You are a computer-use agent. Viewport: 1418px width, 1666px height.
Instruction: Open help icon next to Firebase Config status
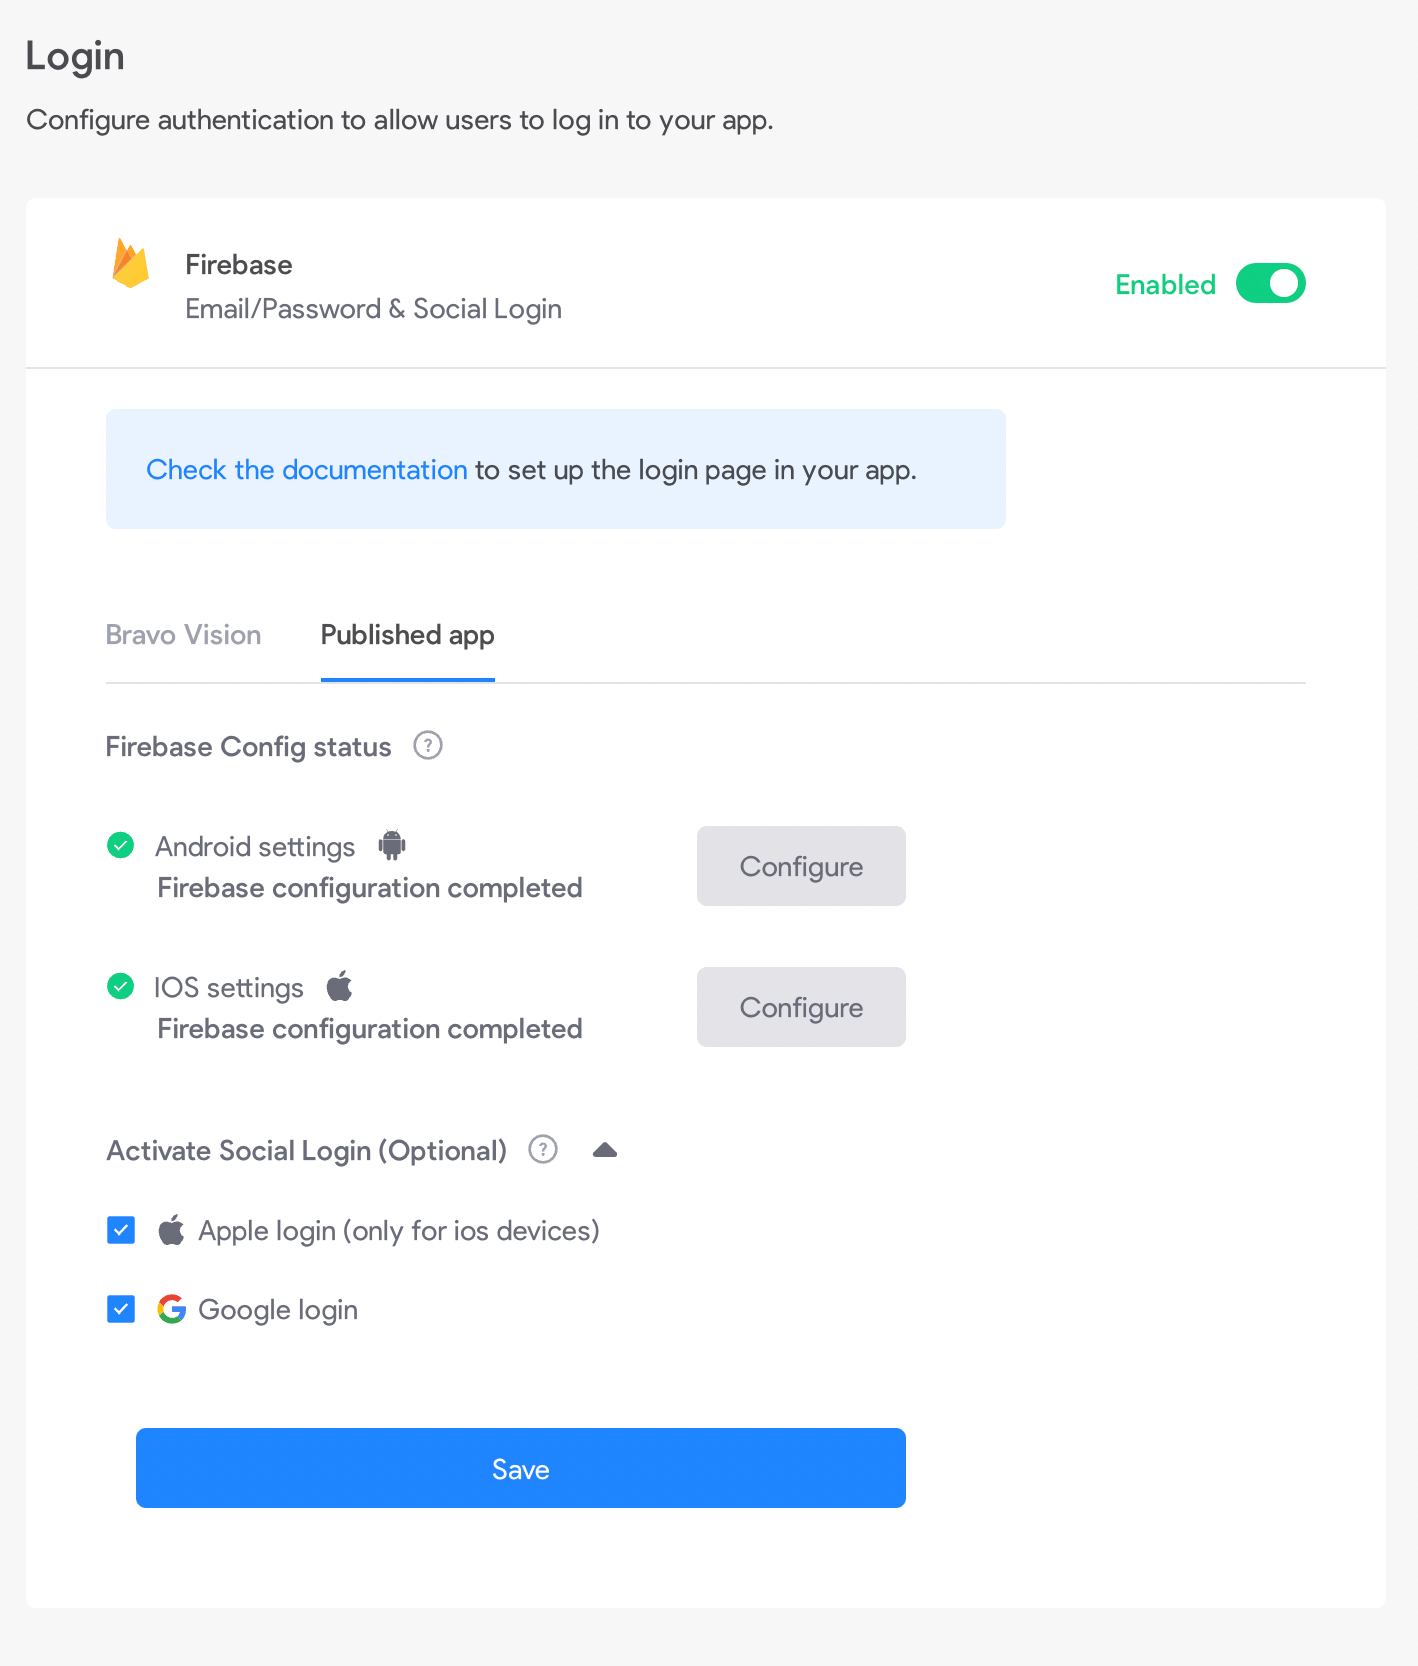pyautogui.click(x=428, y=746)
